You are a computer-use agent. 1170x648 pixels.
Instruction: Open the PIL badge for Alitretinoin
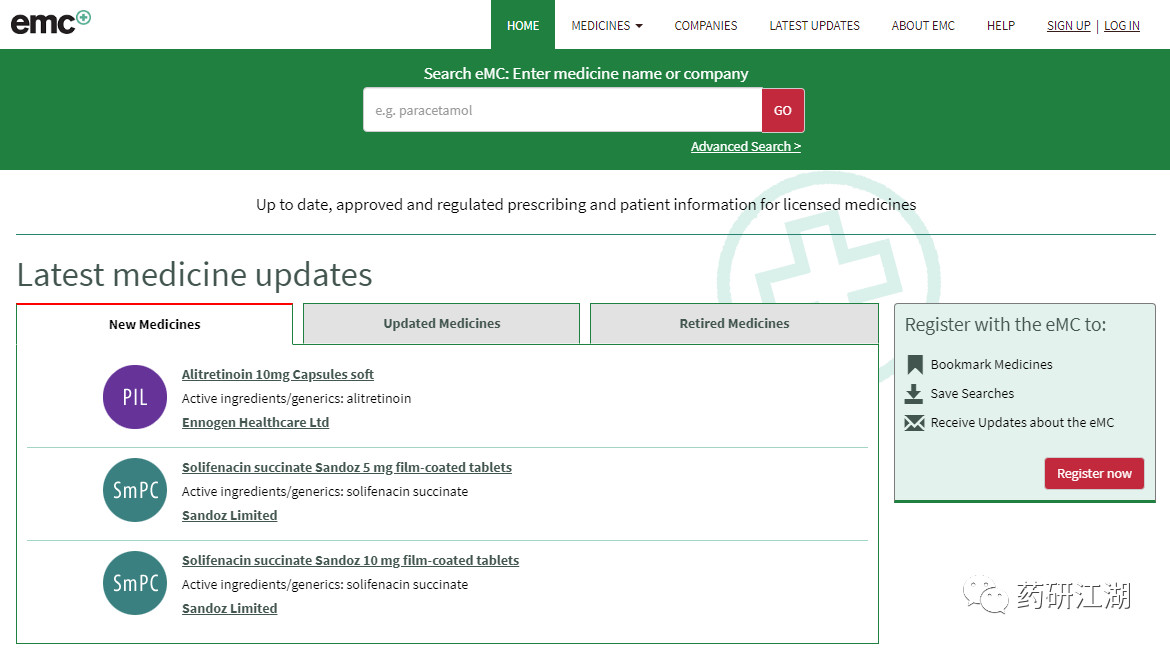coord(135,397)
